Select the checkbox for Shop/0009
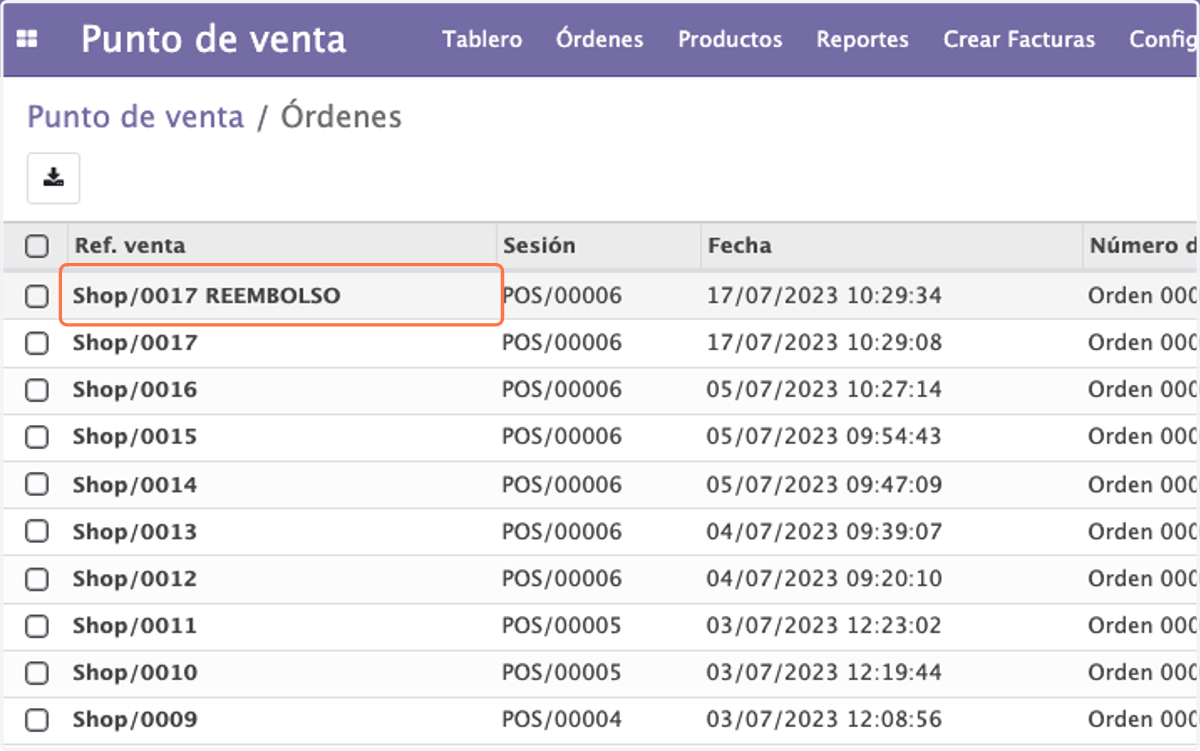This screenshot has width=1200, height=751. [x=37, y=720]
